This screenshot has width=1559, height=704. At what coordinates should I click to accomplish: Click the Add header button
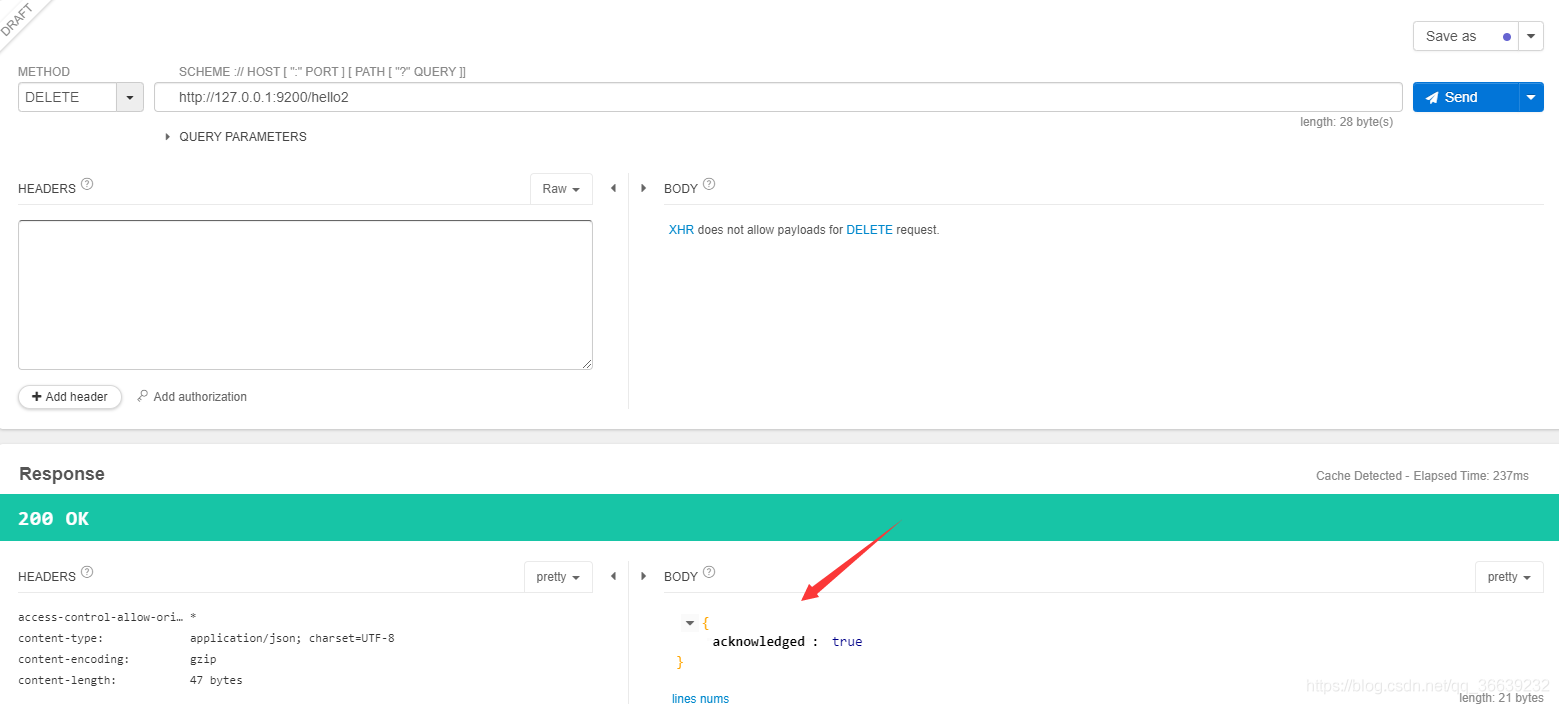tap(69, 396)
